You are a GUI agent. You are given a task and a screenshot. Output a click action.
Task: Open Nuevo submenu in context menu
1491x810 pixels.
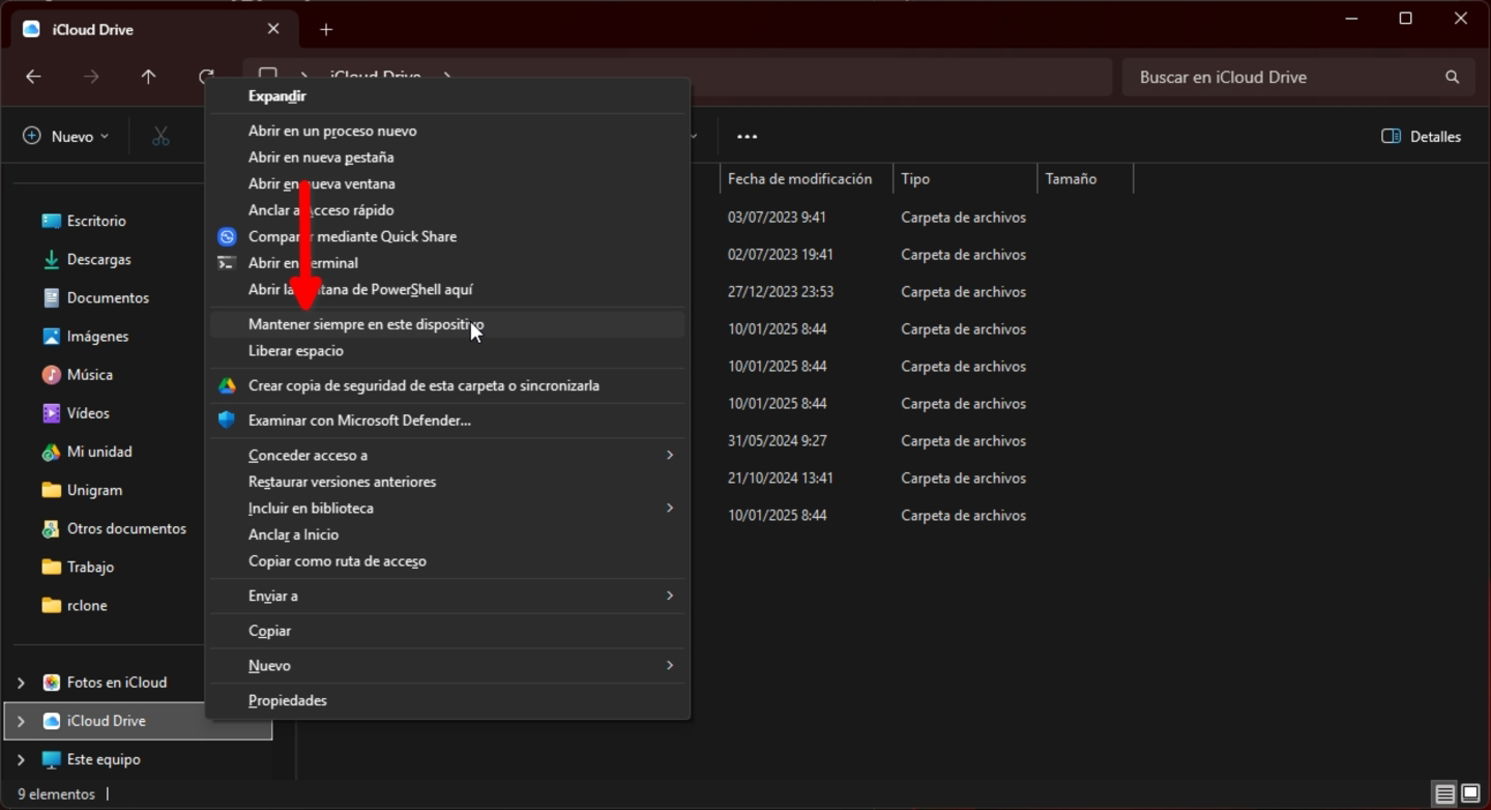click(447, 666)
